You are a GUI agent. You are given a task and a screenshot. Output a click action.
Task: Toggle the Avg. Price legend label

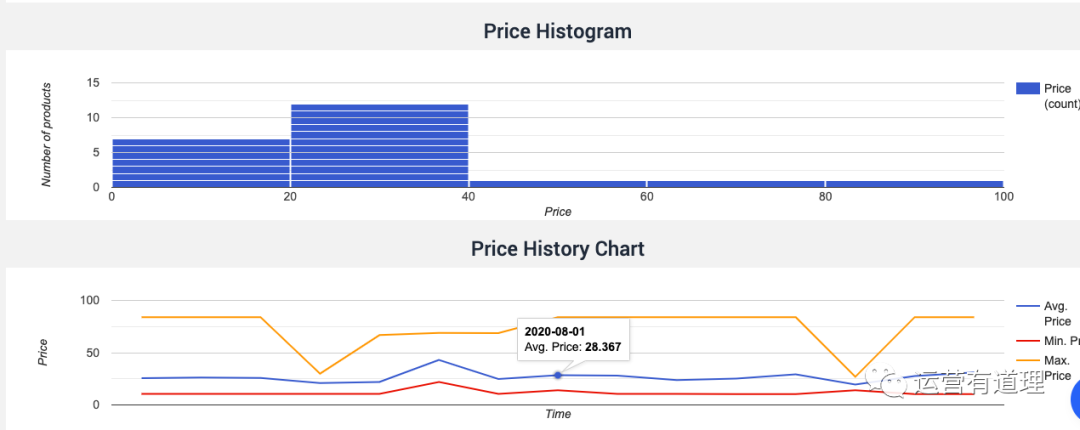(x=1057, y=314)
